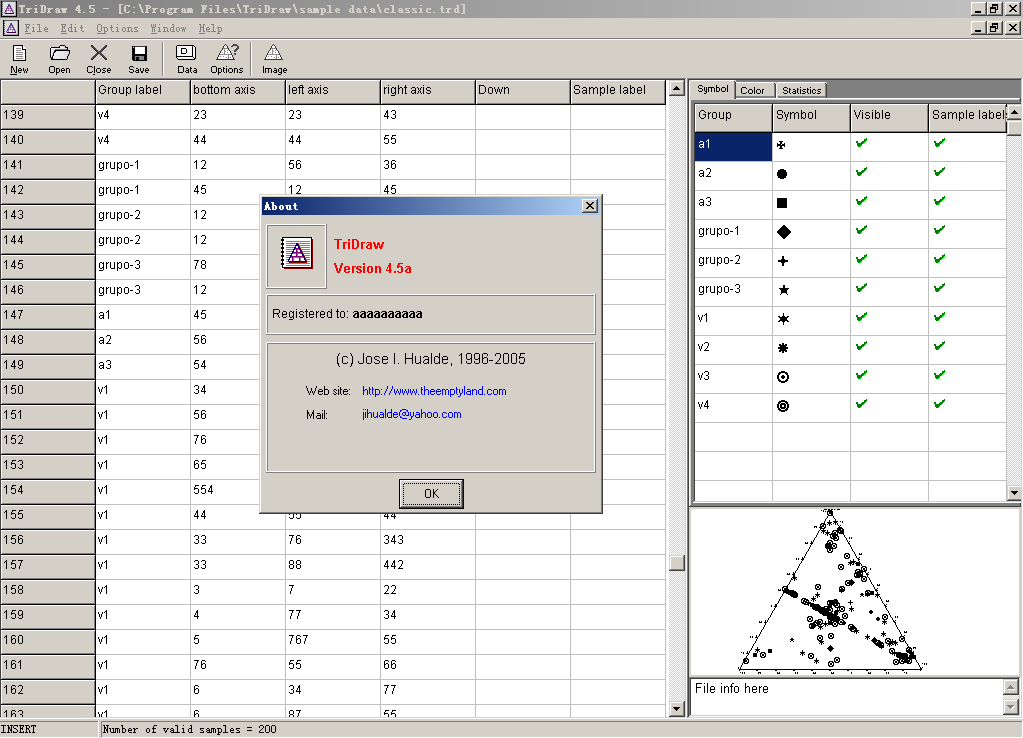Click the TriDraw logo in About dialog
Screen dimensions: 1023x738
[x=297, y=255]
